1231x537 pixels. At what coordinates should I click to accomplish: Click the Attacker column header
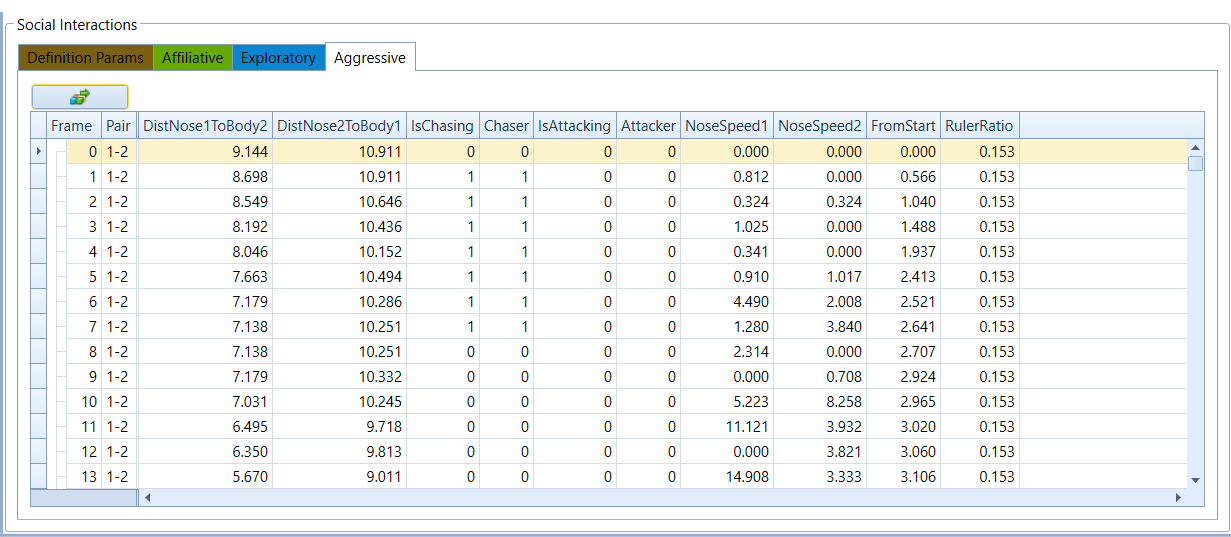click(648, 126)
